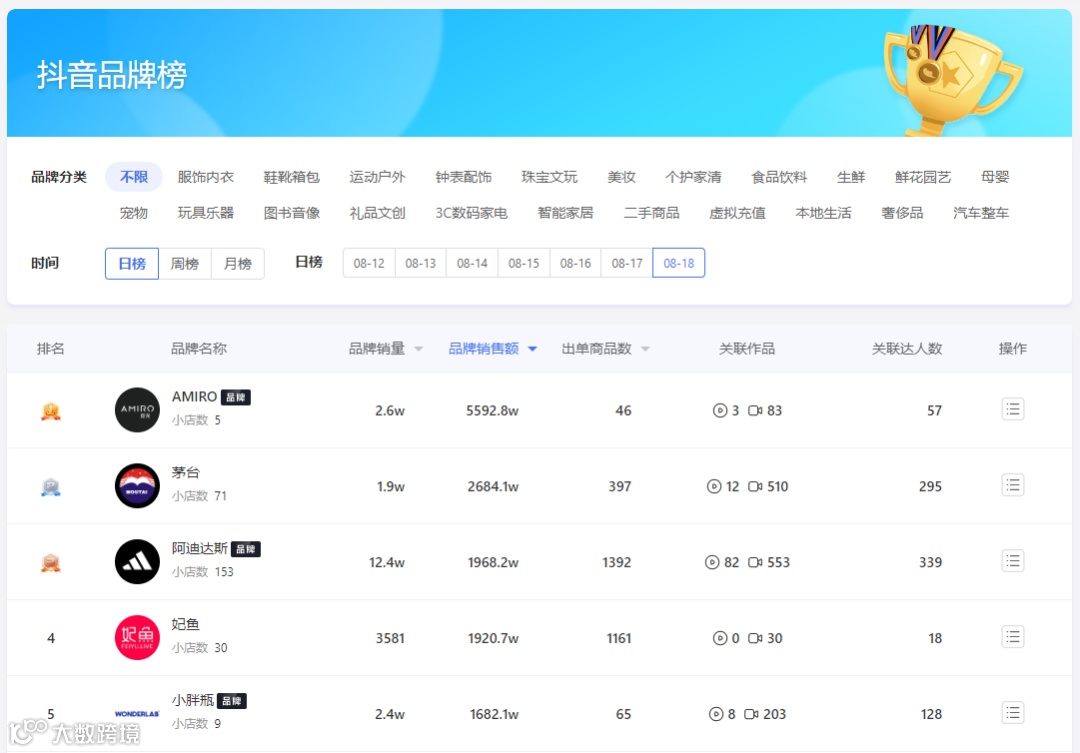The height and width of the screenshot is (753, 1080).
Task: Click the live-stream icon in 小胖瓶 row
Action: [716, 714]
